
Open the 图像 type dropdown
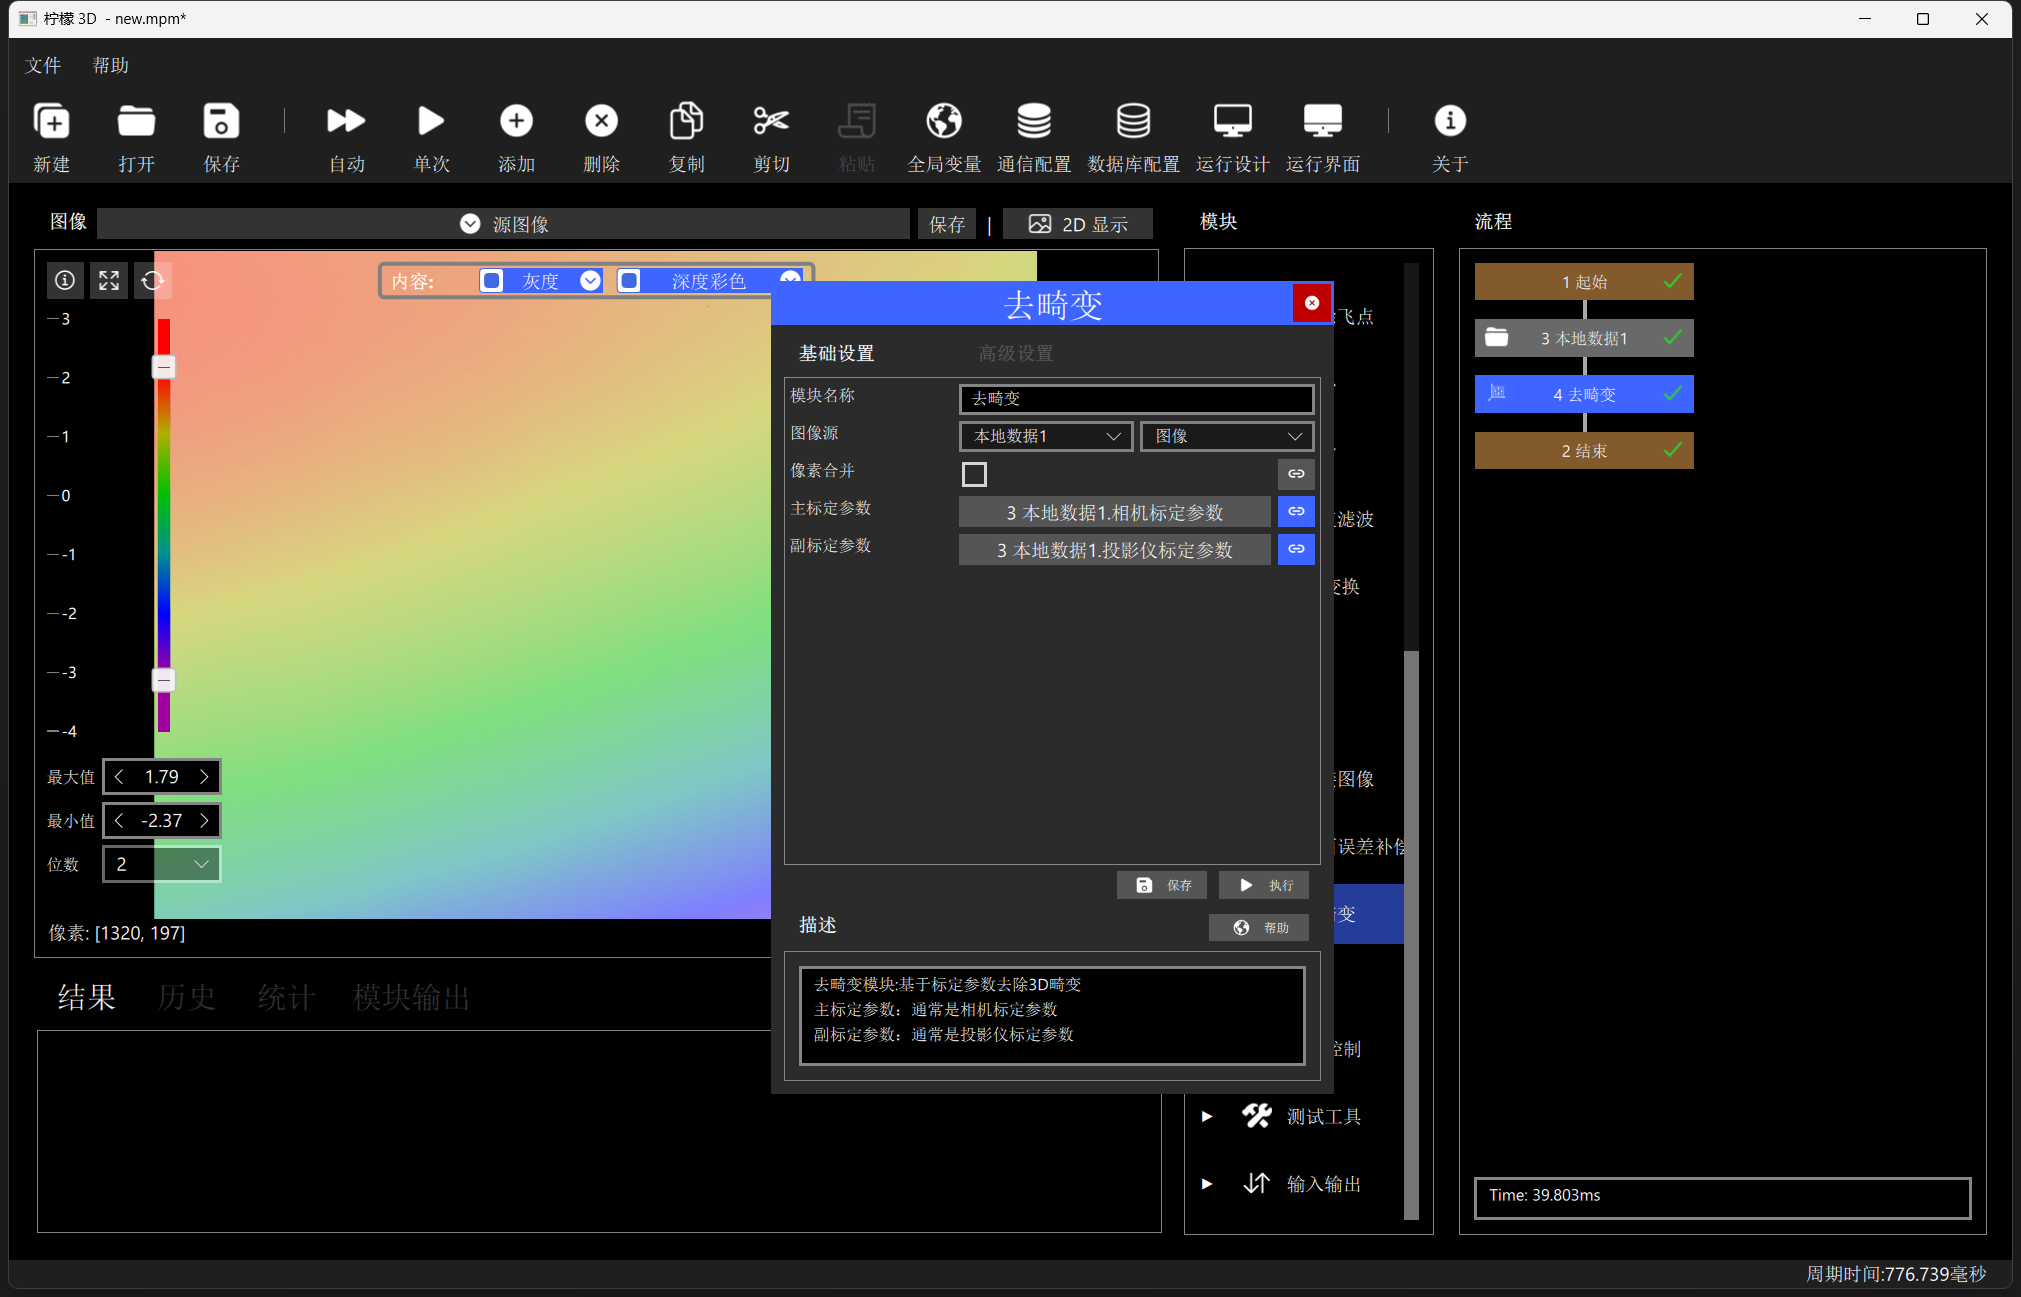pyautogui.click(x=1227, y=436)
